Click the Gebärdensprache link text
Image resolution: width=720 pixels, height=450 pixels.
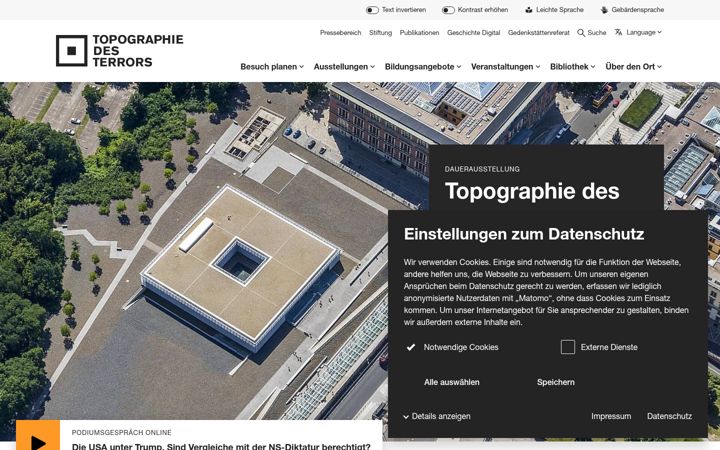tap(637, 10)
